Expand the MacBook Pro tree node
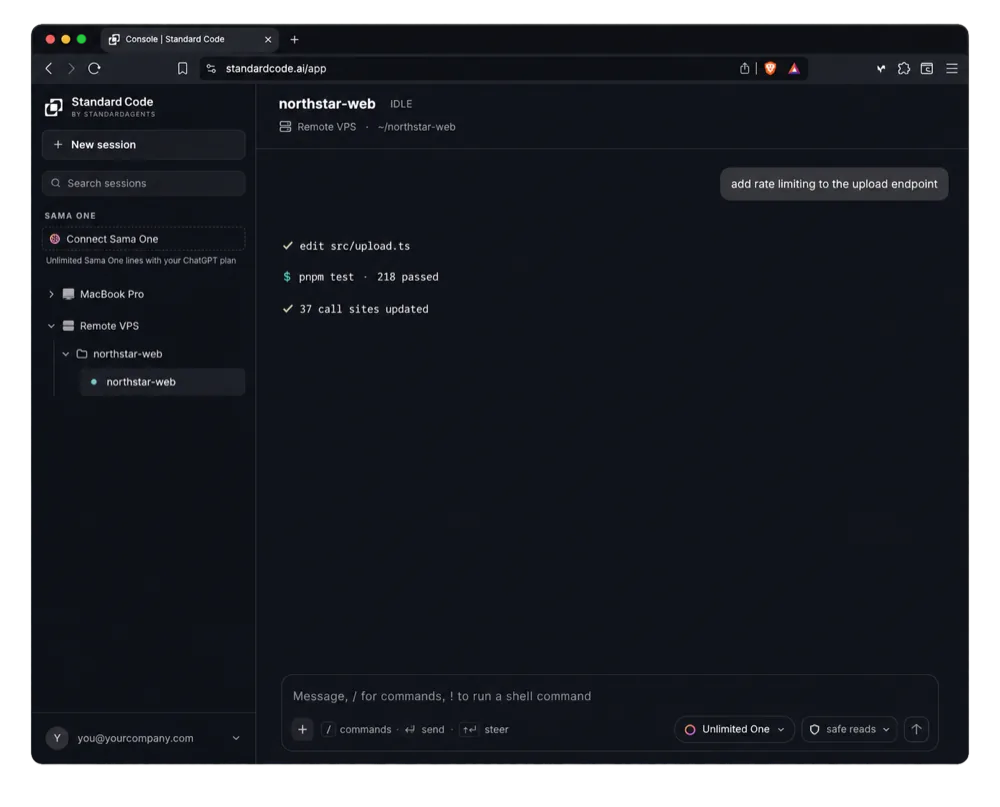This screenshot has width=1000, height=807. coord(52,294)
